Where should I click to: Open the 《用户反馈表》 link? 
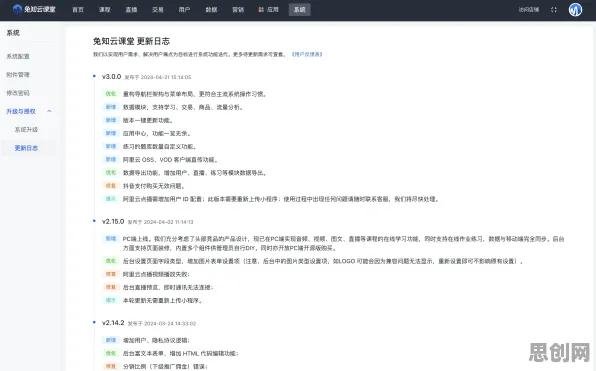(x=307, y=54)
